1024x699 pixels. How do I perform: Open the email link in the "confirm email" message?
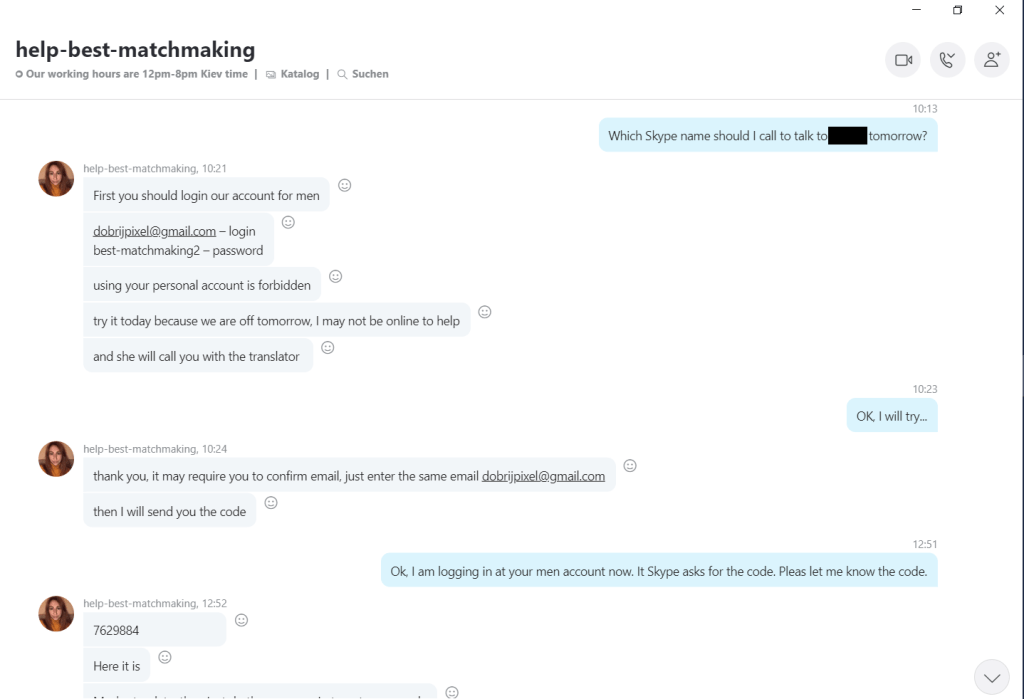(x=543, y=476)
